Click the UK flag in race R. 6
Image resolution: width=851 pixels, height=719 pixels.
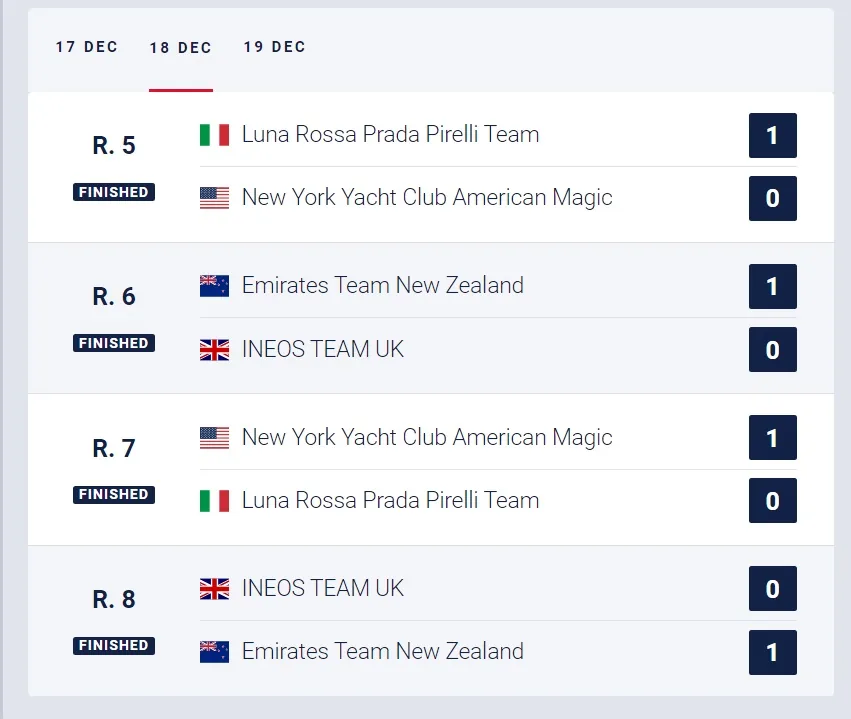(214, 350)
